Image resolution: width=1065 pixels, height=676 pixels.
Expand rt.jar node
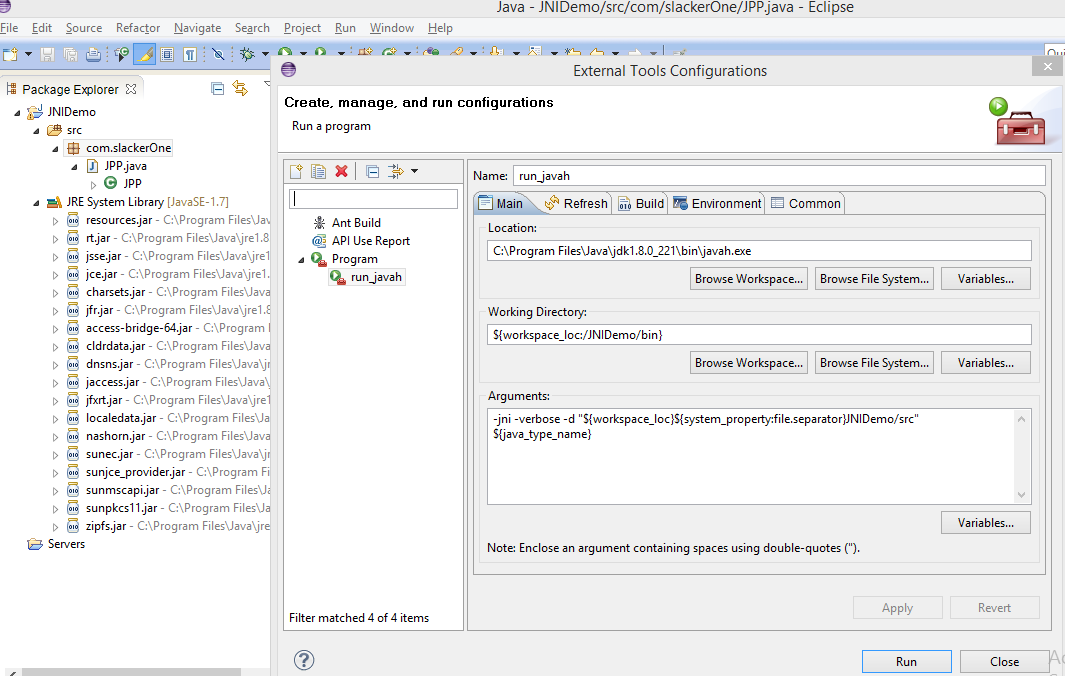56,239
